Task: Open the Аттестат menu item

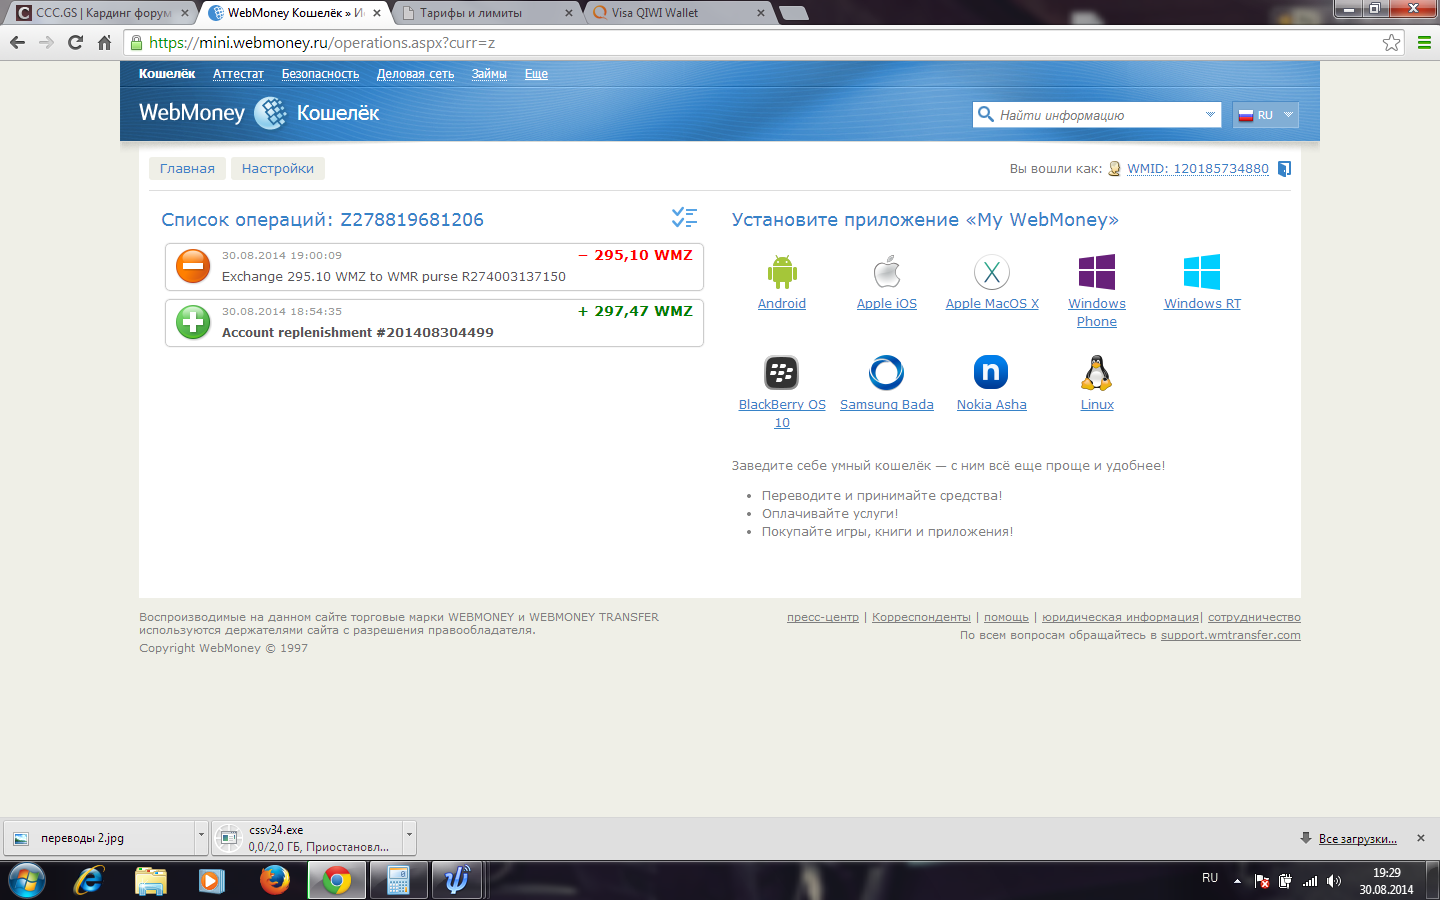Action: [238, 74]
